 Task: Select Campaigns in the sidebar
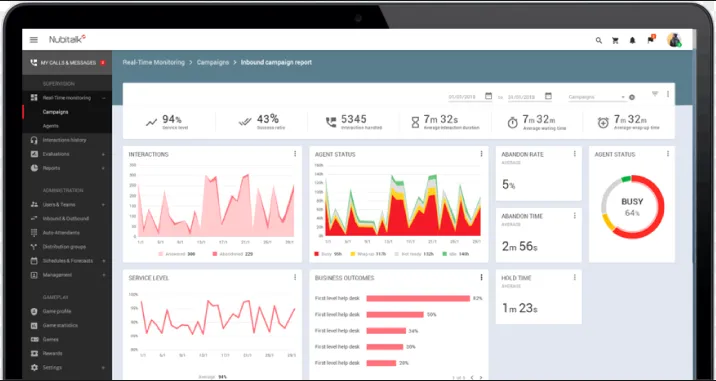coord(55,112)
